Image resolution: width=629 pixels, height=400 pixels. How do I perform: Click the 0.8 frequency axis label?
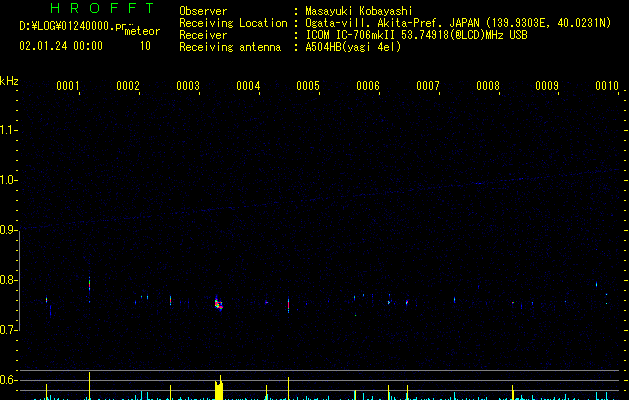[x=8, y=280]
